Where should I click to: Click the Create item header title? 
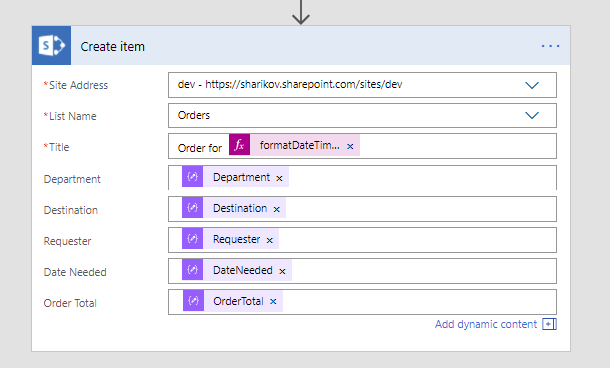coord(112,47)
